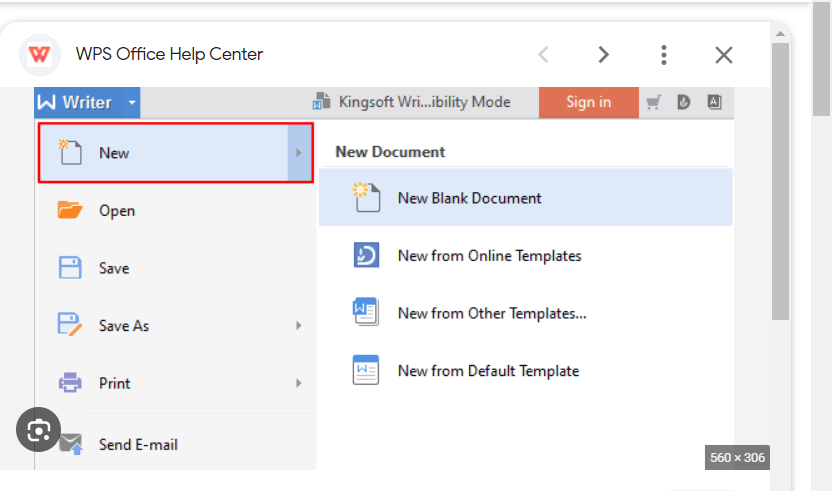Click the New Document heading text
Screen dimensions: 832x491
[x=390, y=152]
